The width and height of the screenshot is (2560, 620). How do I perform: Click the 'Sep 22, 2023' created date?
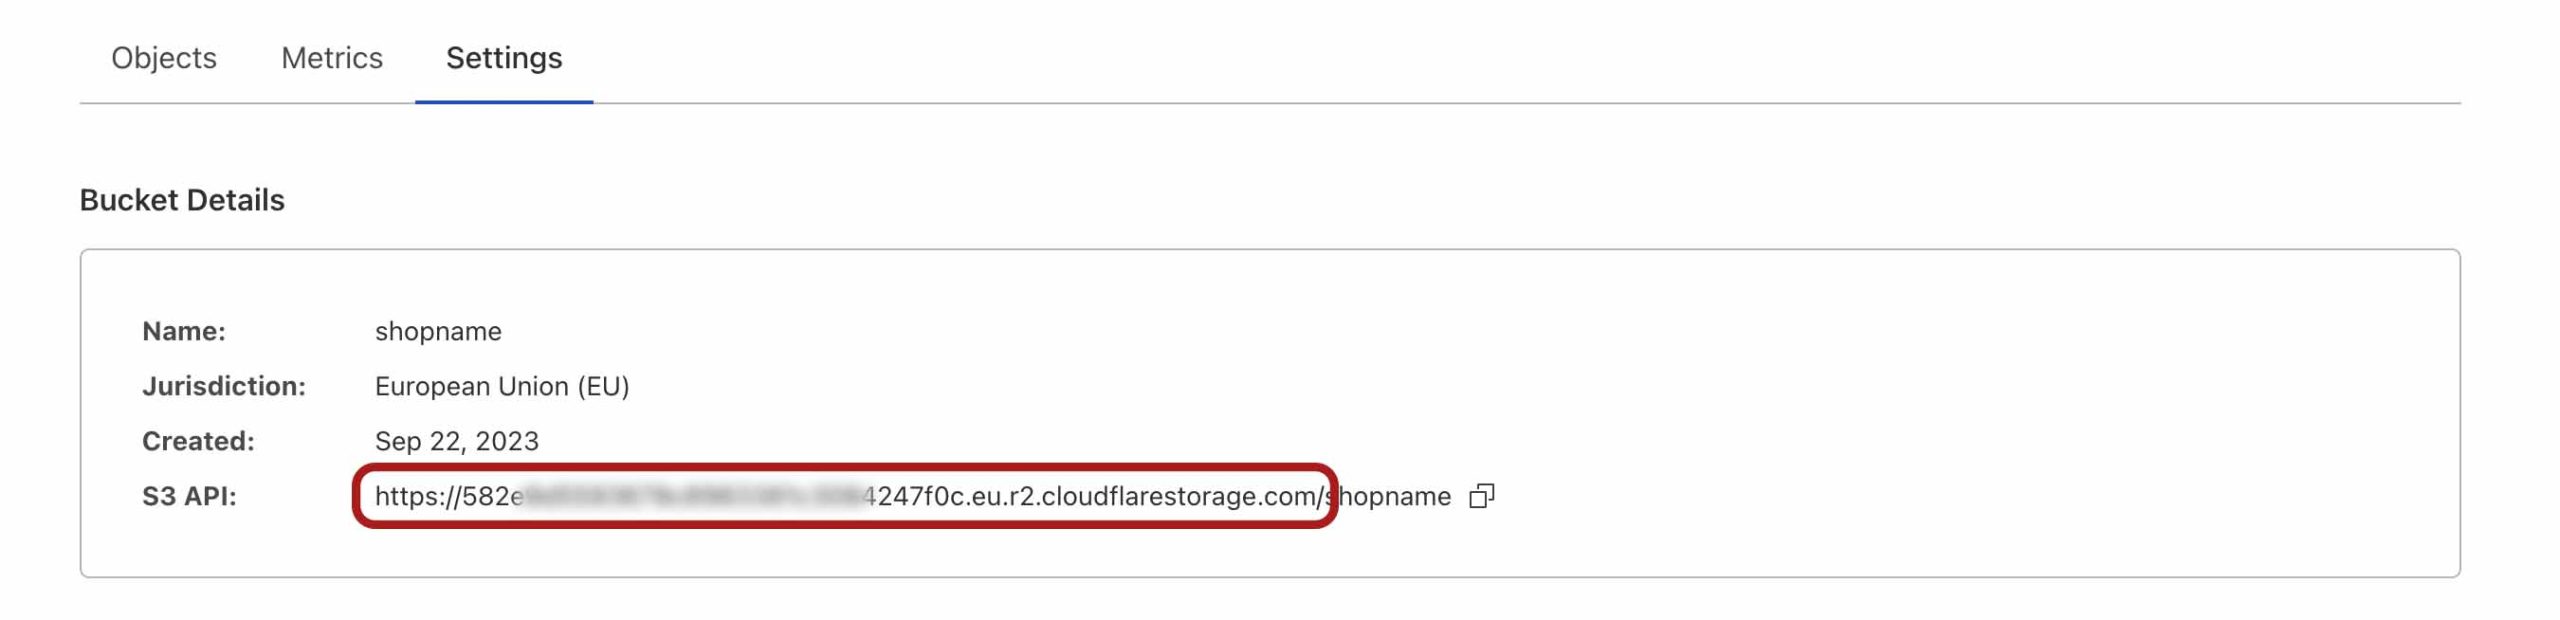pyautogui.click(x=457, y=441)
